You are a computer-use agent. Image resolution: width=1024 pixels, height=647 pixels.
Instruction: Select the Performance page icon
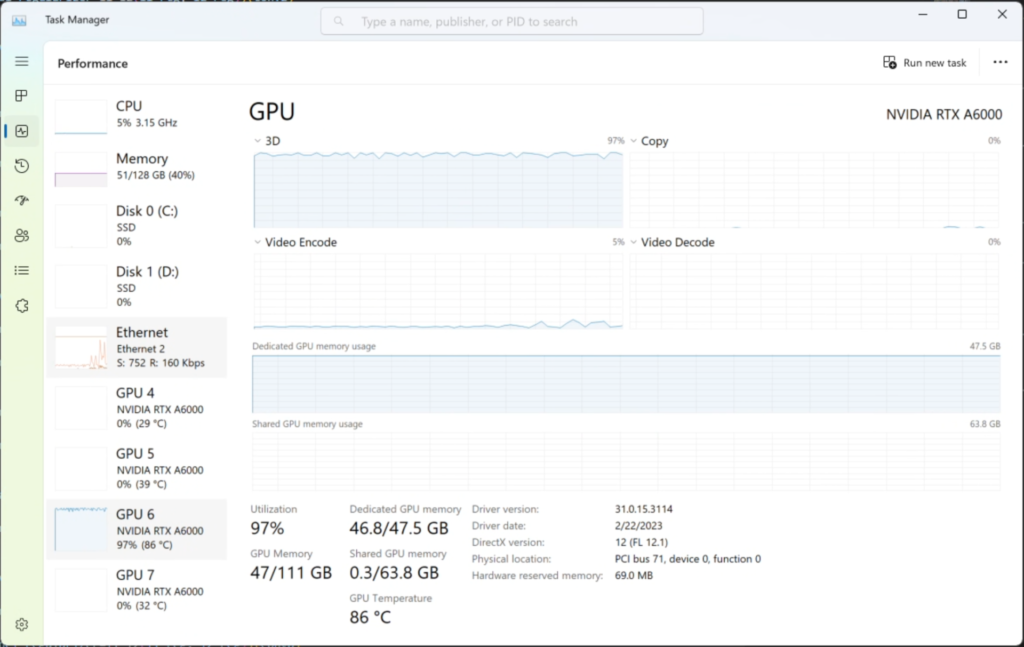pyautogui.click(x=21, y=131)
